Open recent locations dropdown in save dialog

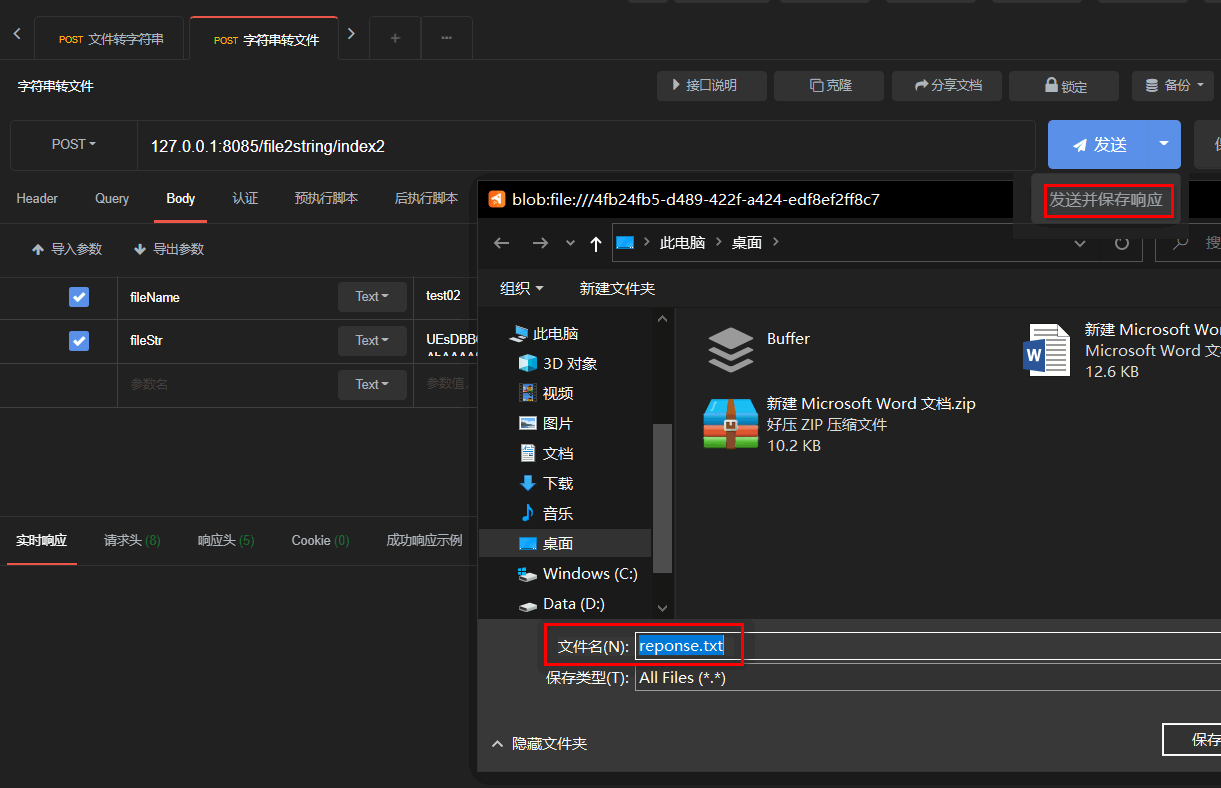(570, 243)
